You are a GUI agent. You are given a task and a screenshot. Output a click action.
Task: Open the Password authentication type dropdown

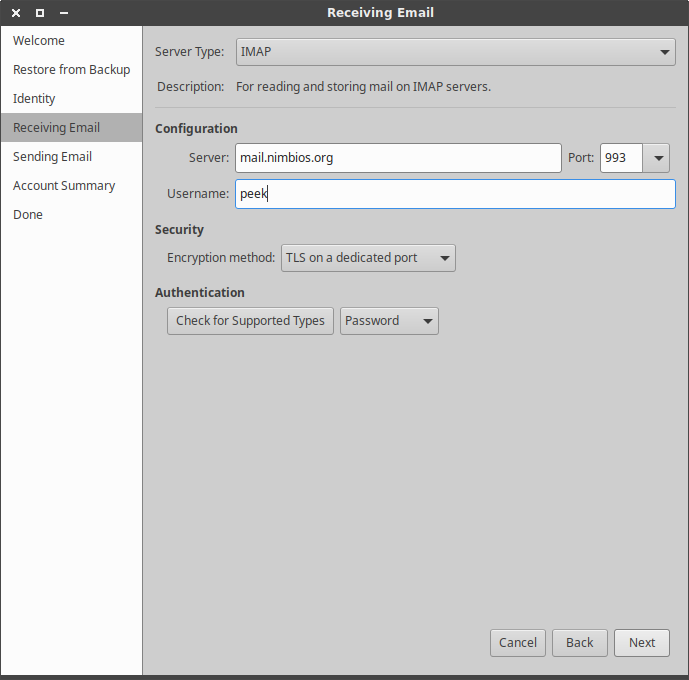389,321
